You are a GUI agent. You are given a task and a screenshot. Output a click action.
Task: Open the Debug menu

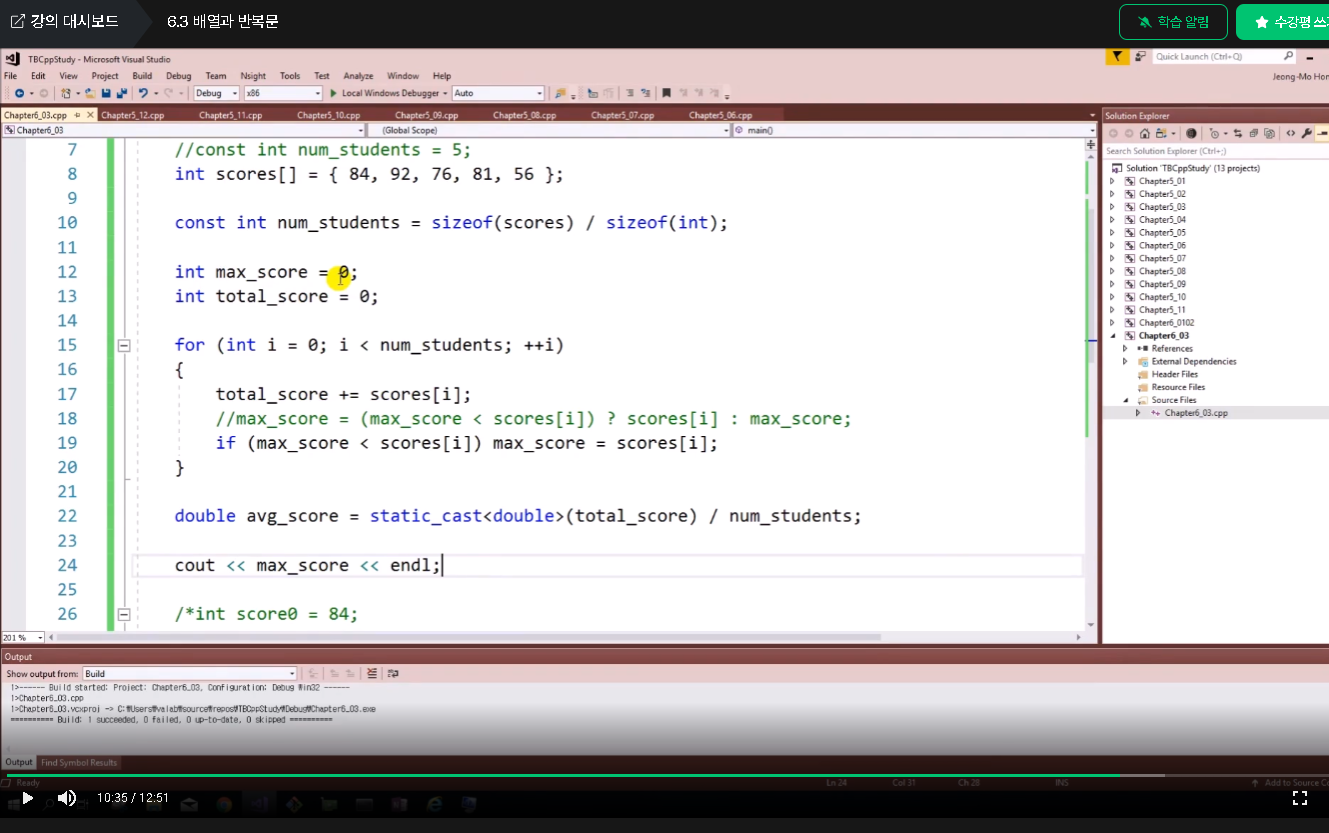click(178, 76)
